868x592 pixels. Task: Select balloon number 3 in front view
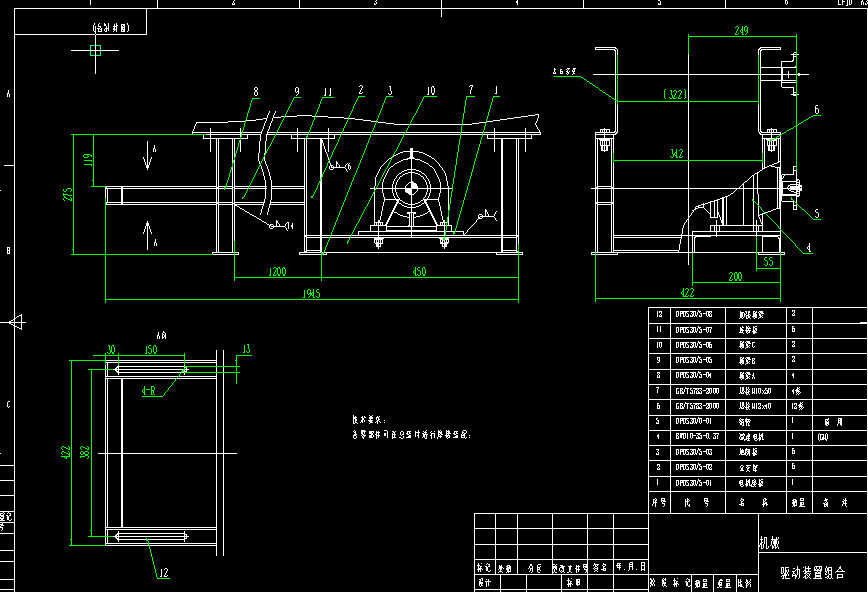(390, 90)
